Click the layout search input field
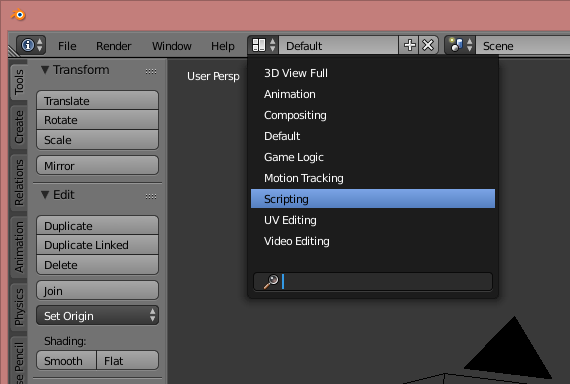 (373, 281)
